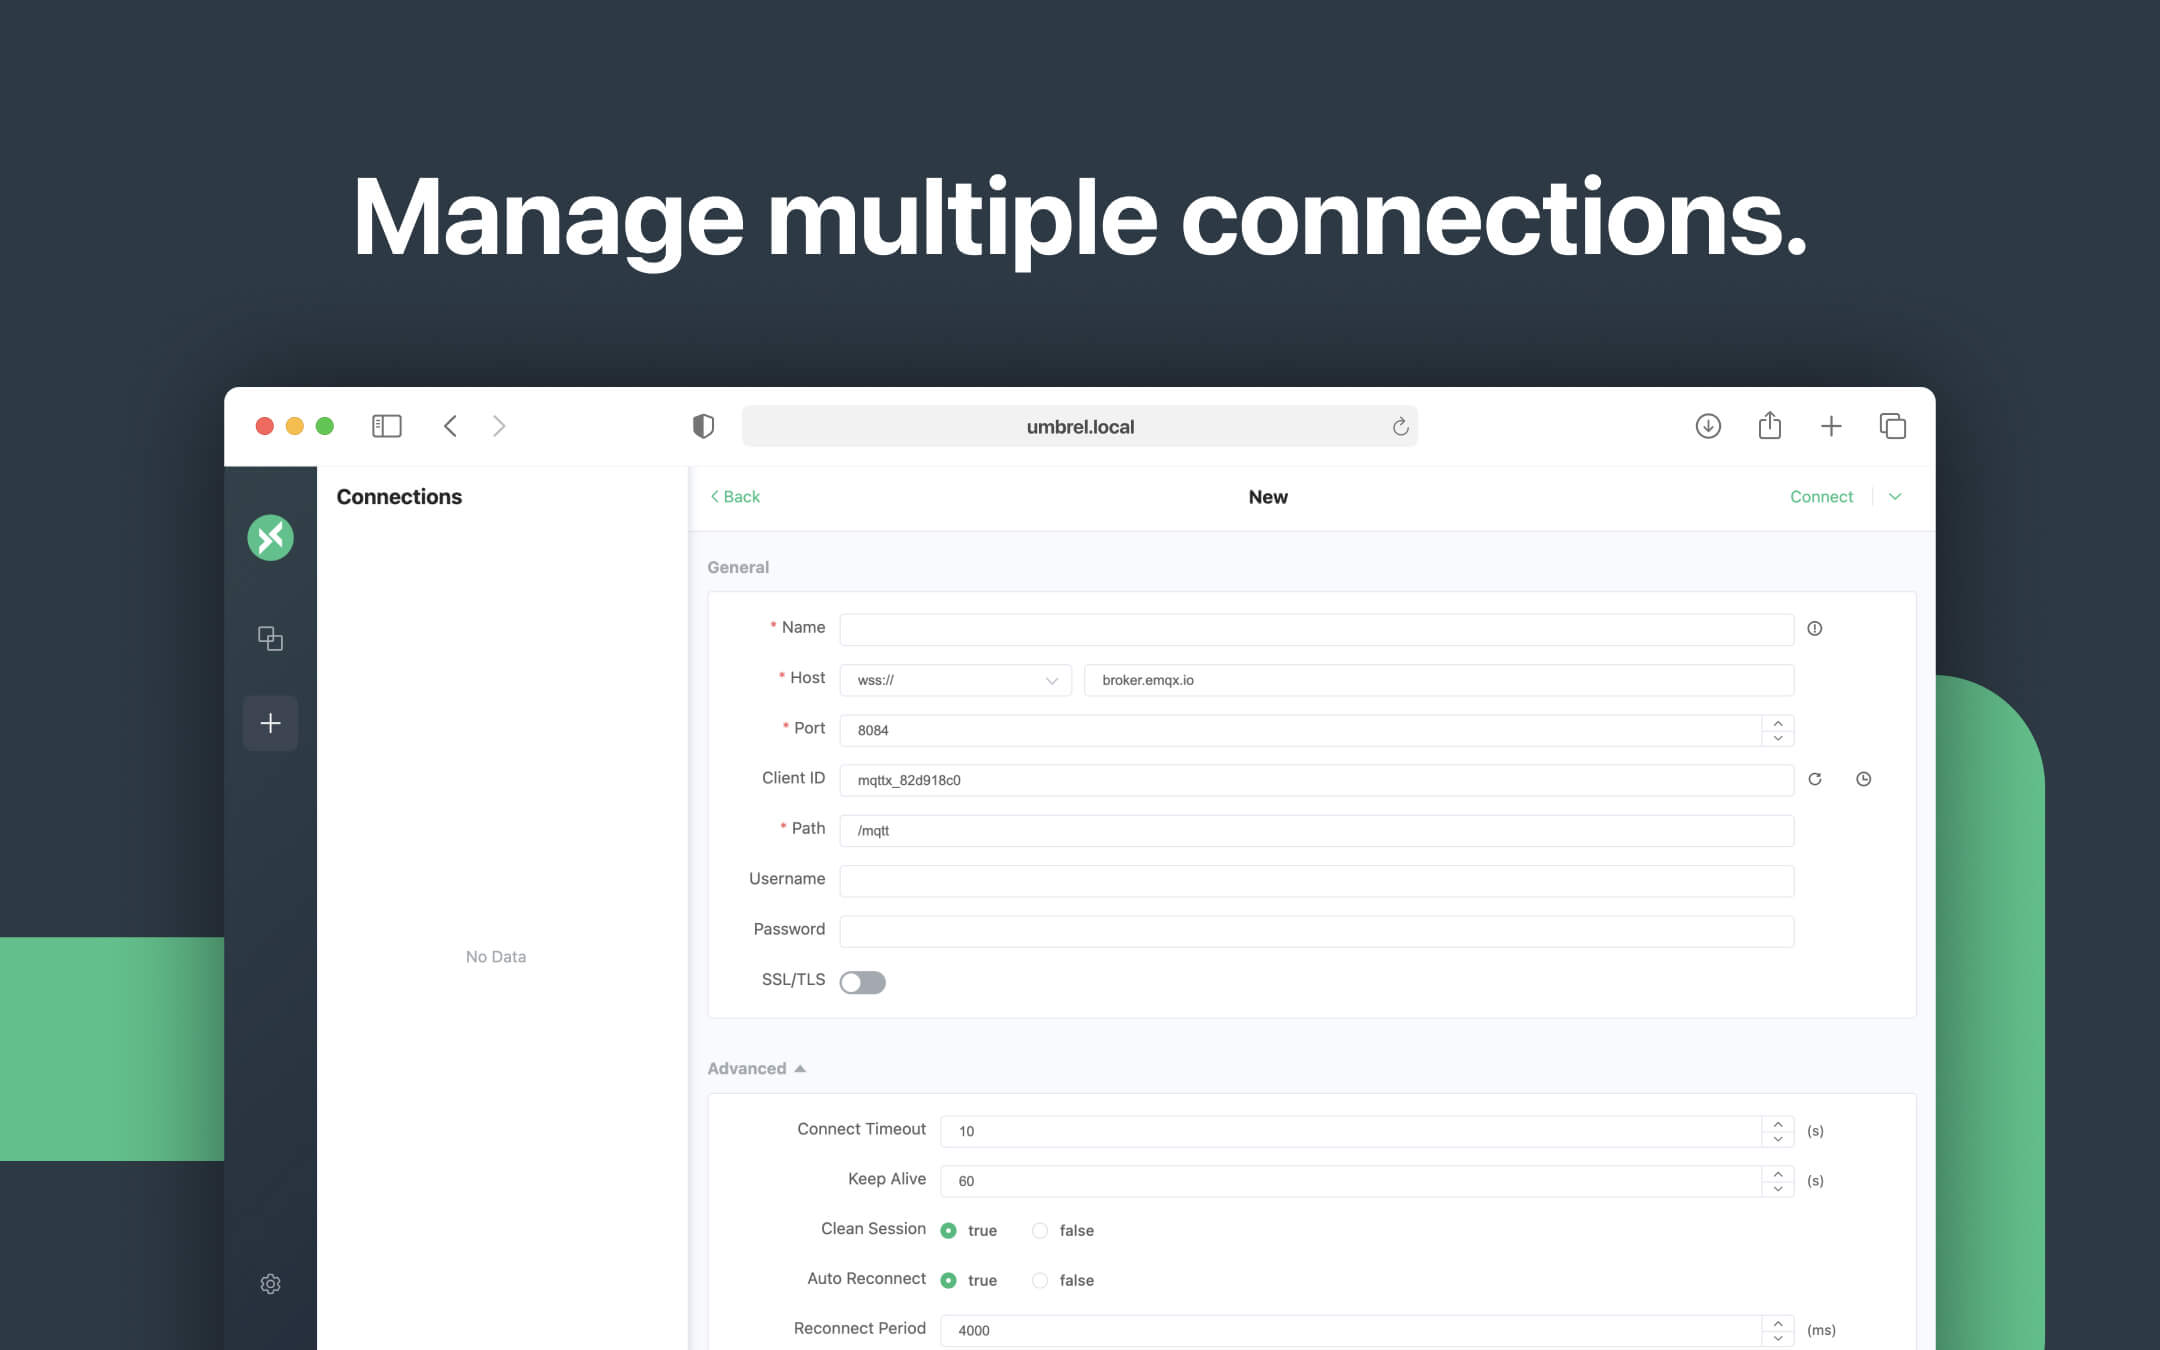
Task: Click the Connect button
Action: coord(1821,496)
